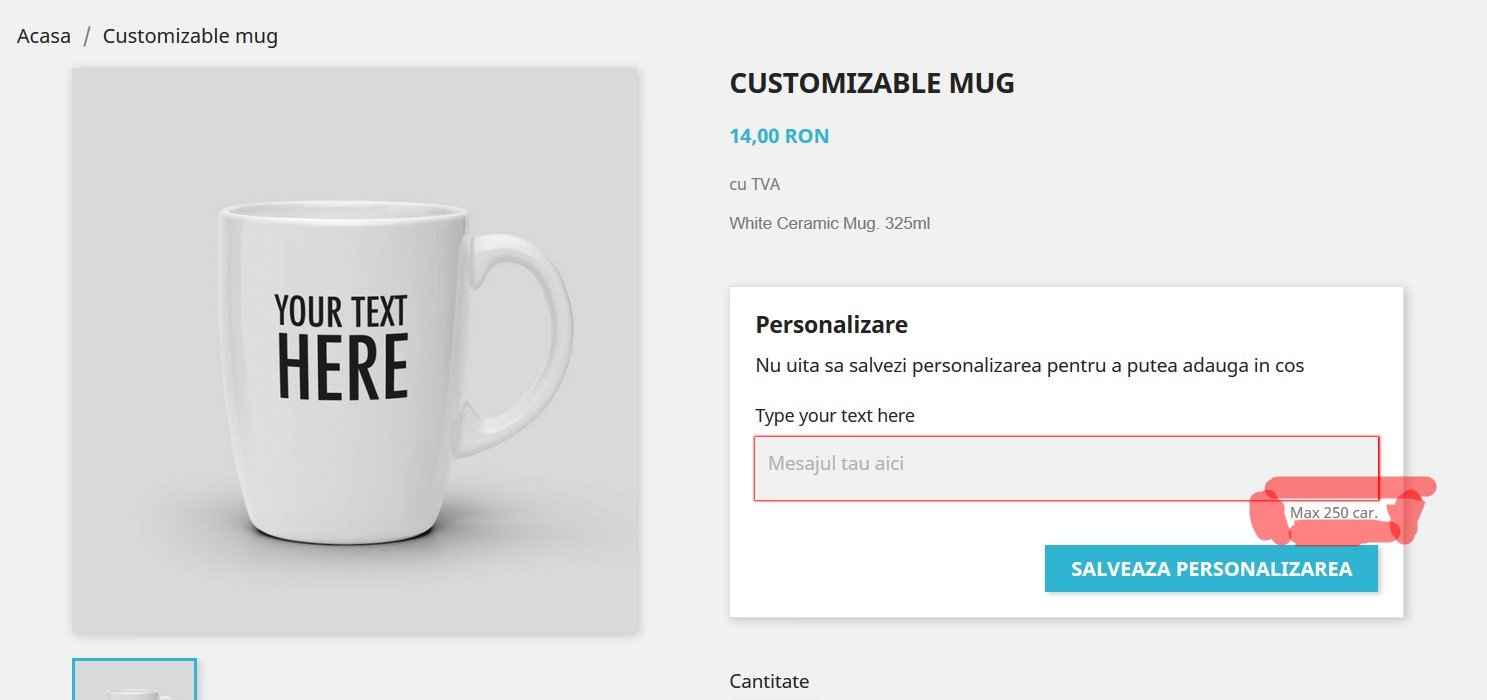Click the save-reminder text under Personalizare
Image resolution: width=1487 pixels, height=700 pixels.
[1029, 366]
